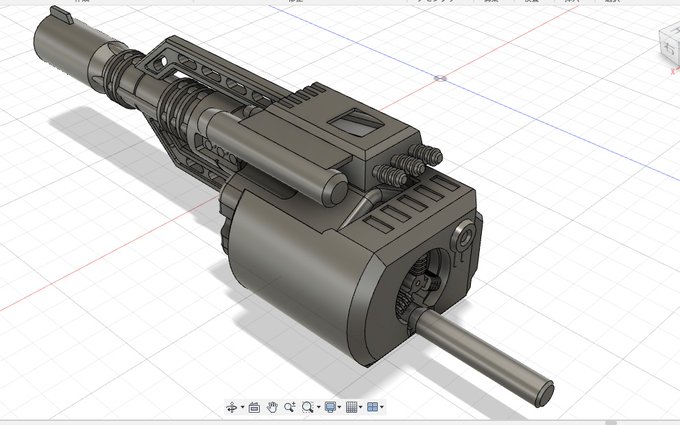
Task: Expand the Grid and Snaps dropdown arrow
Action: pyautogui.click(x=361, y=407)
